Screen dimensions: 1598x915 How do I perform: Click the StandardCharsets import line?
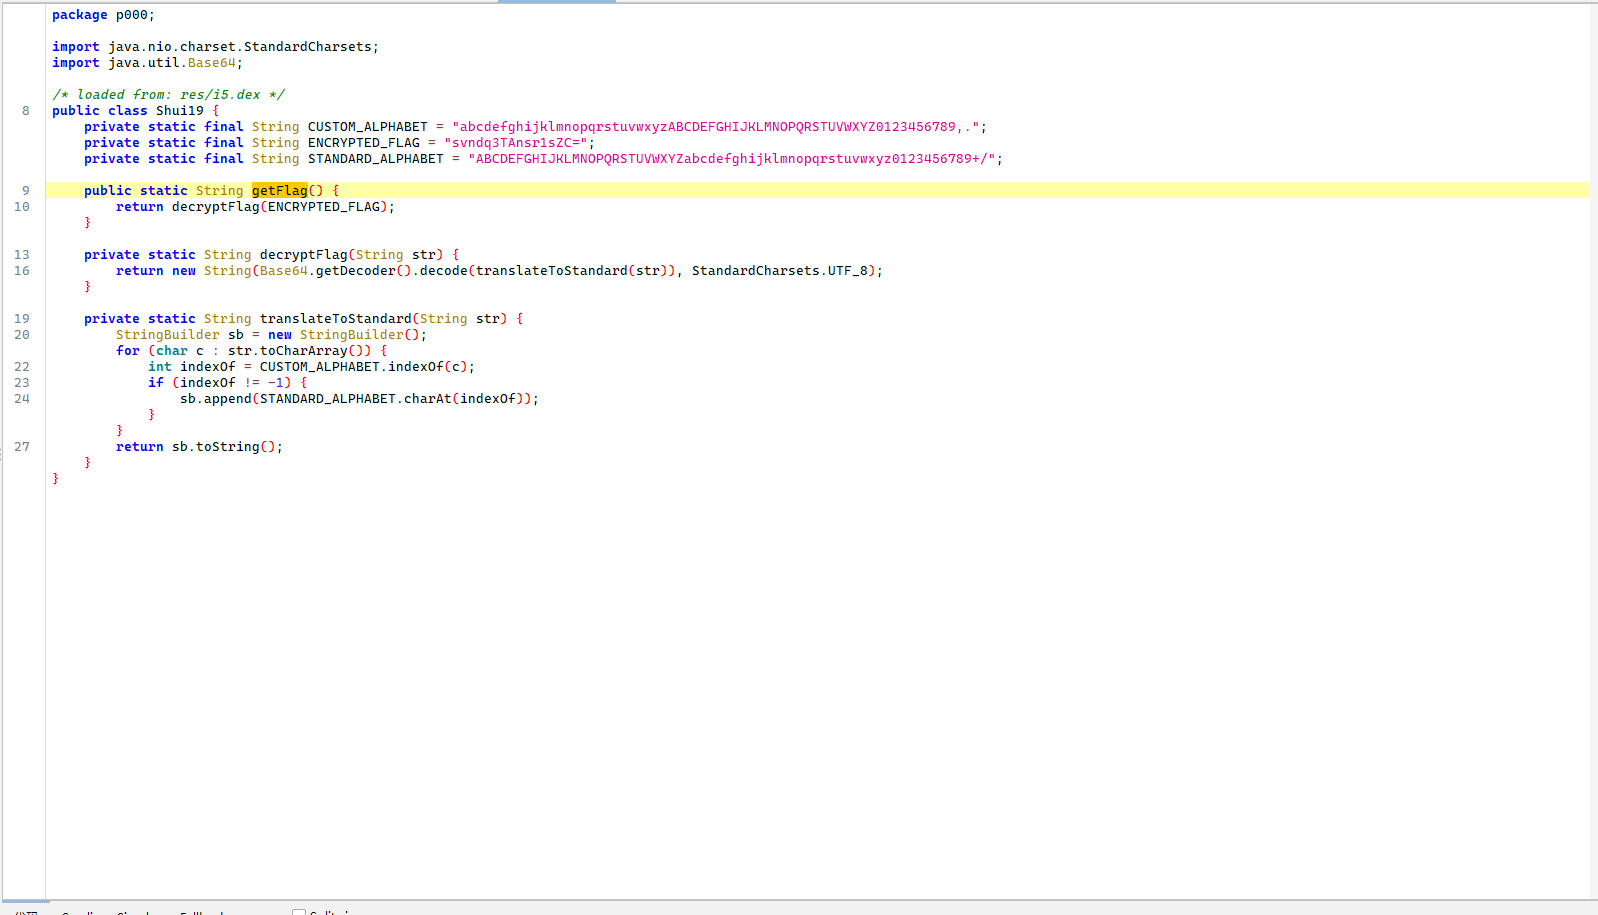[216, 46]
